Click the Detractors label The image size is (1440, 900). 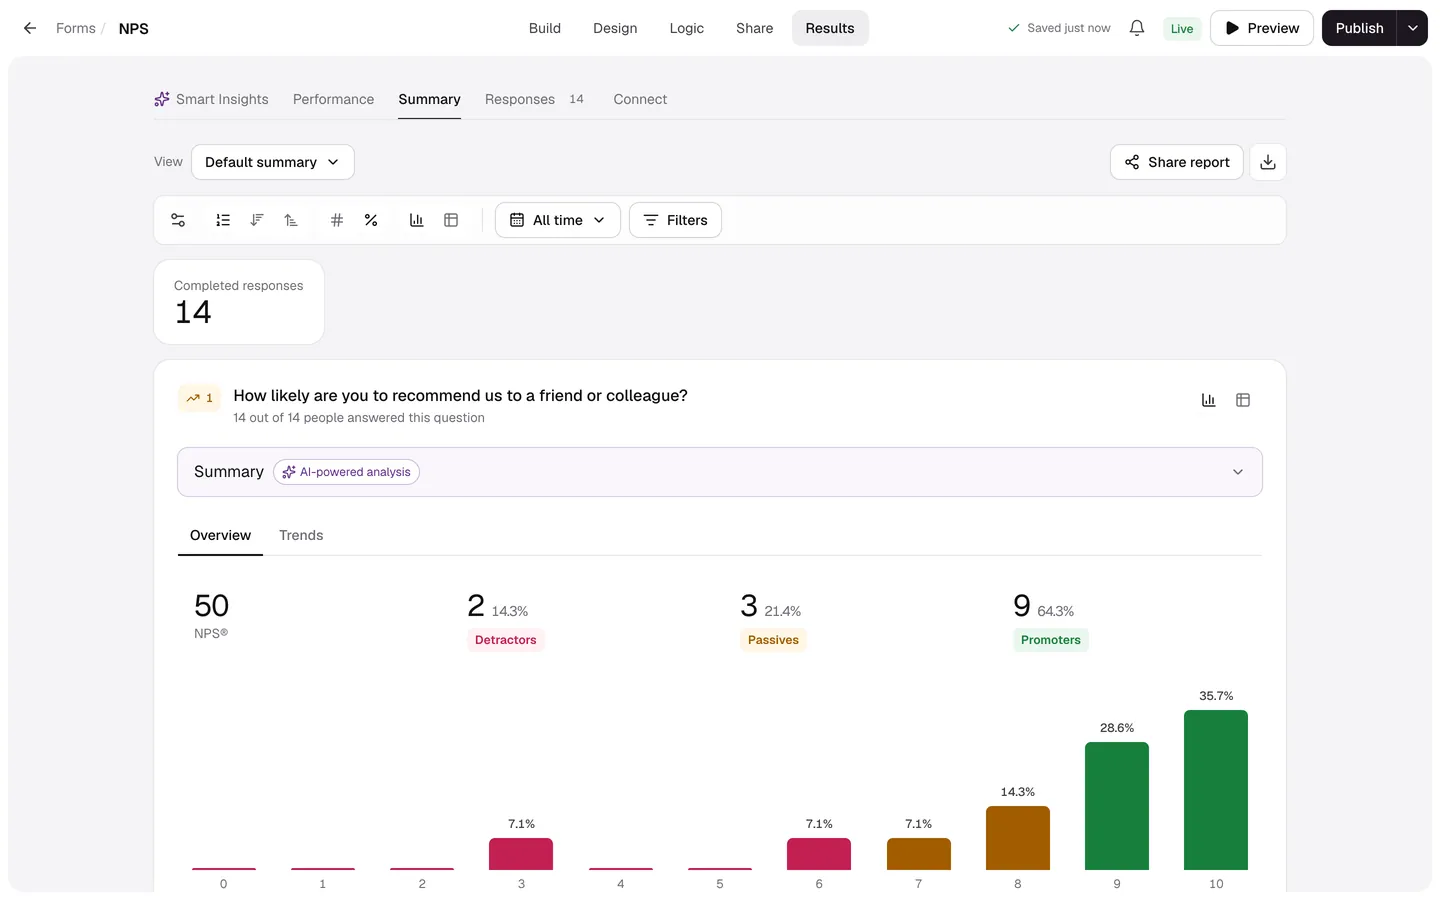[x=506, y=640]
